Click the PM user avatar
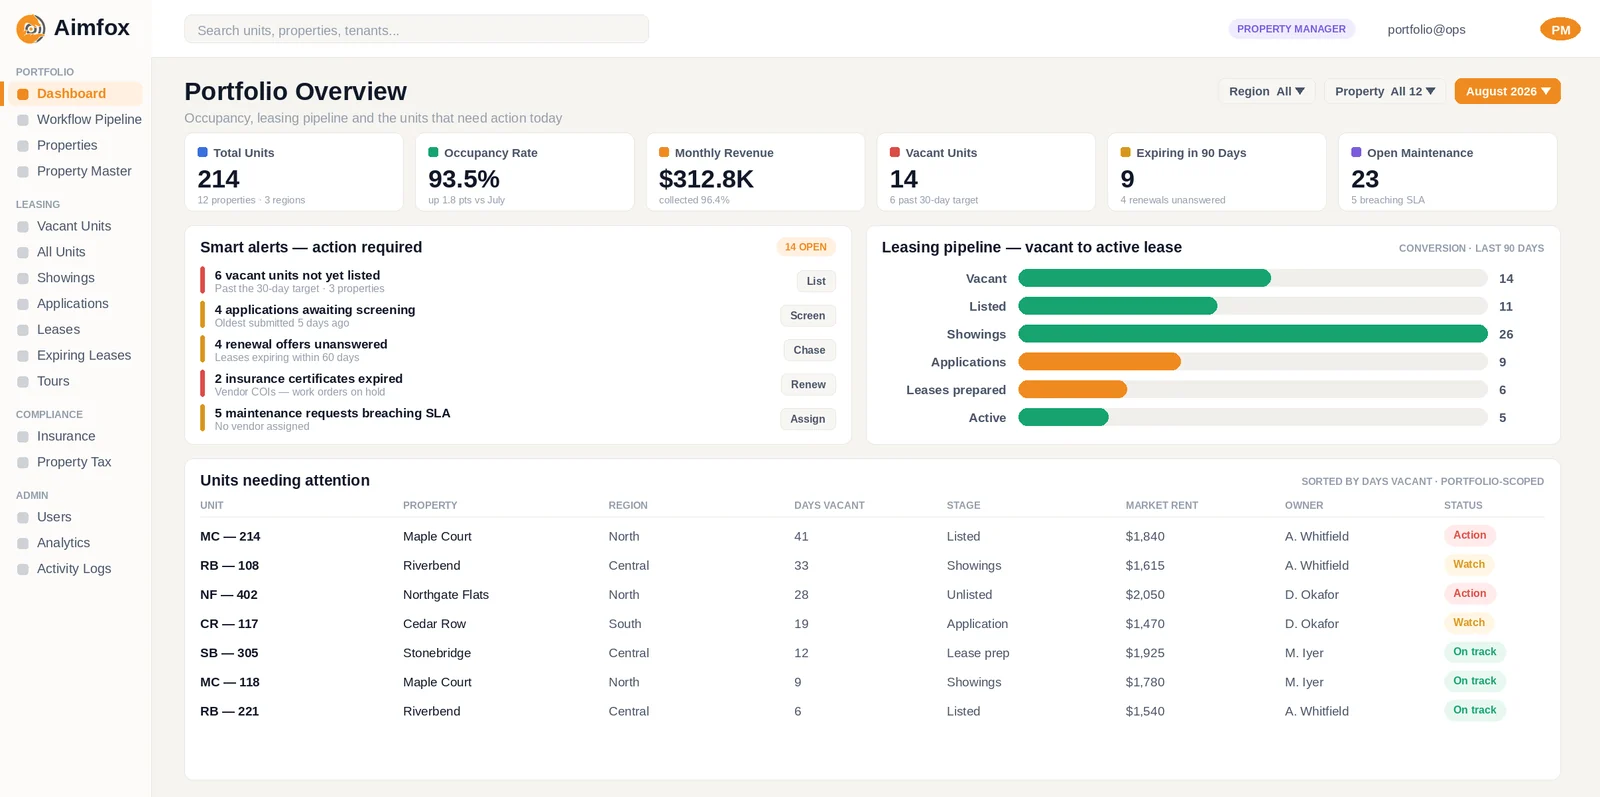The image size is (1600, 797). pos(1560,30)
